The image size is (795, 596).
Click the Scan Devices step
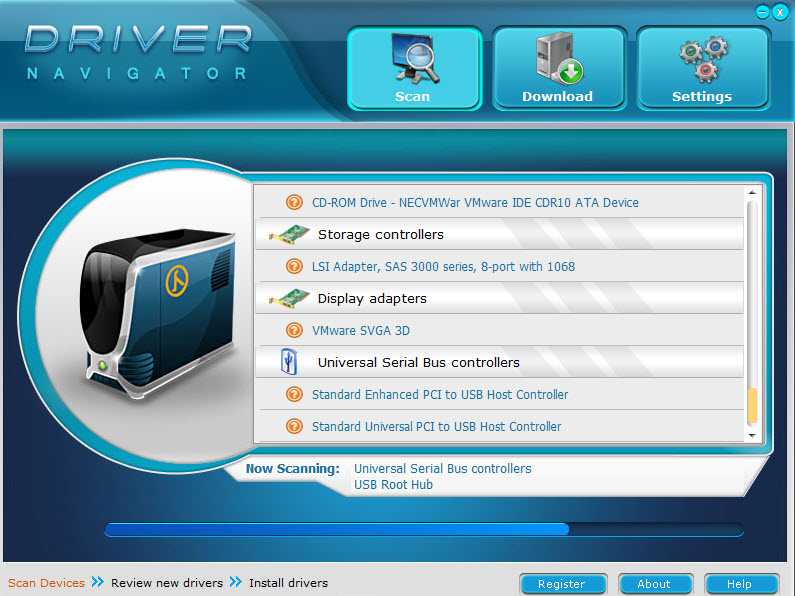[x=46, y=583]
